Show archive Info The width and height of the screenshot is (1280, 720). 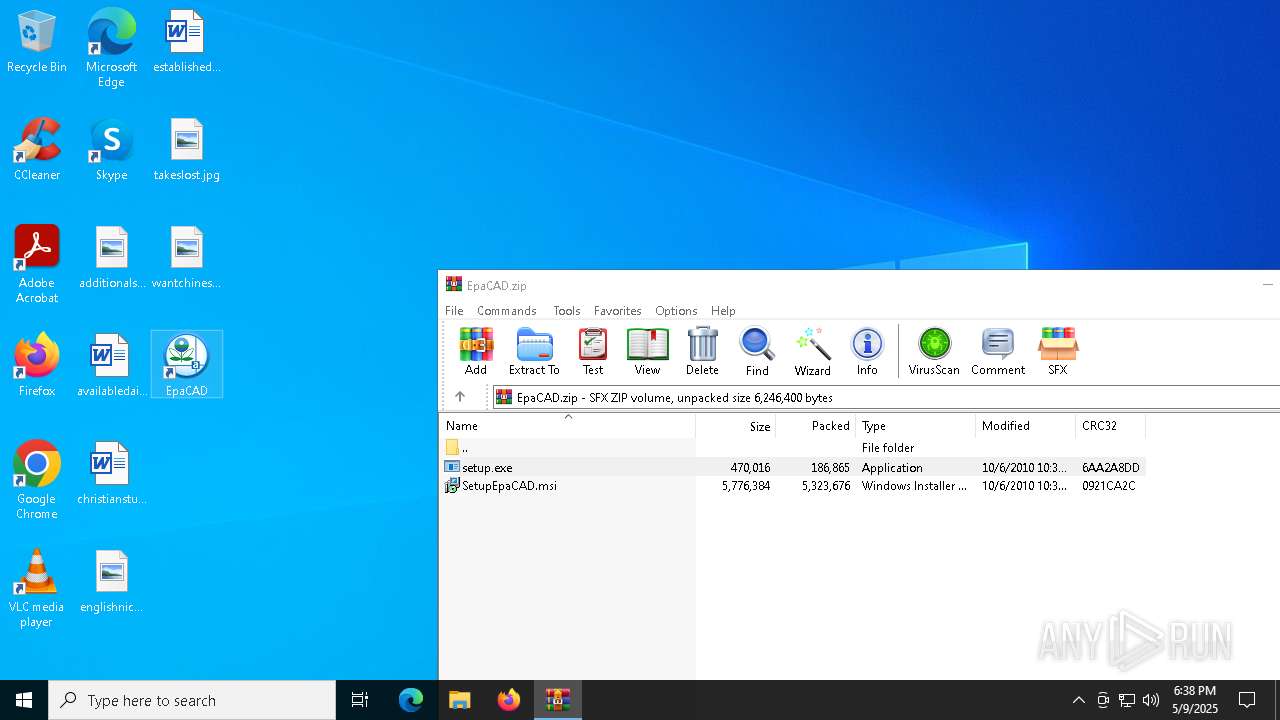[867, 351]
